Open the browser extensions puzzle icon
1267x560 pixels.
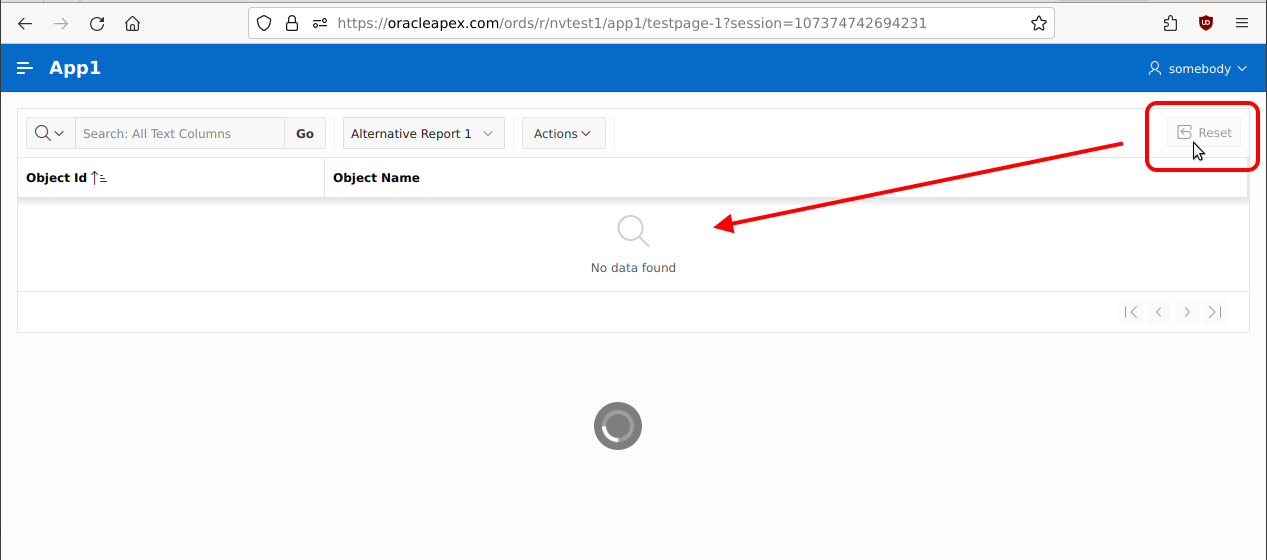click(x=1170, y=23)
